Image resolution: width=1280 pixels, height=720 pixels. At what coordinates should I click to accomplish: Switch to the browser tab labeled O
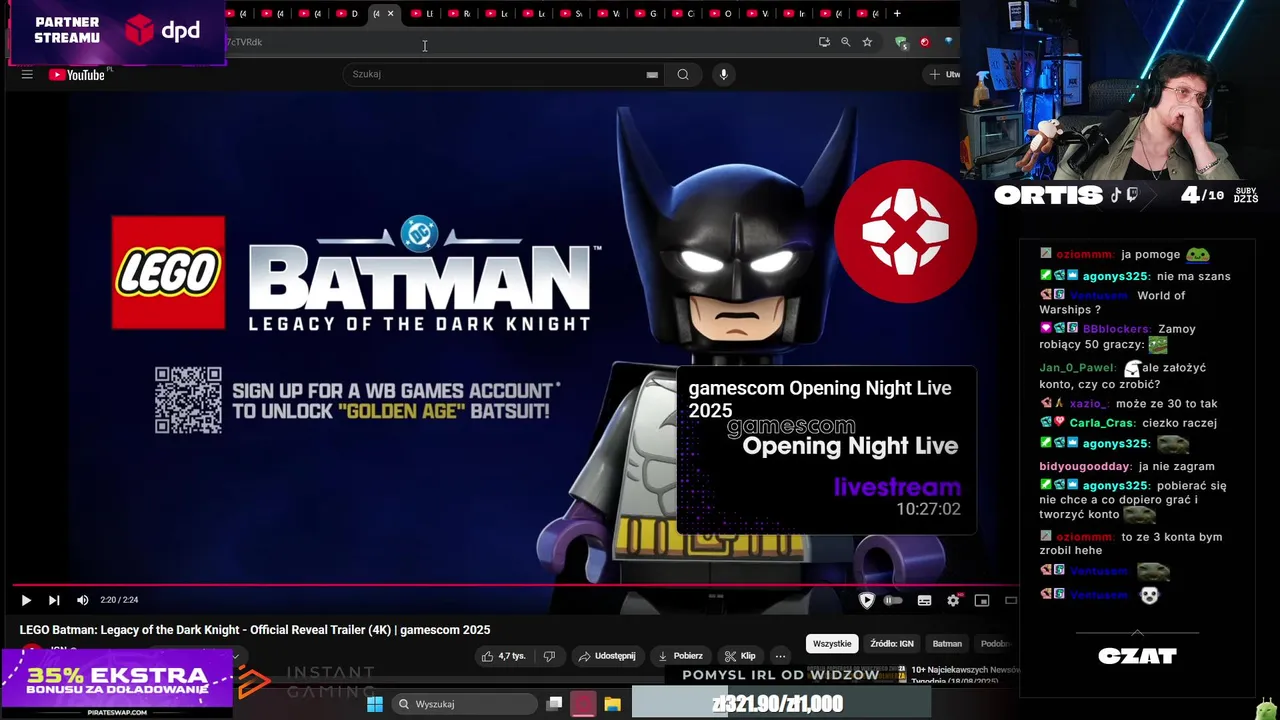720,14
